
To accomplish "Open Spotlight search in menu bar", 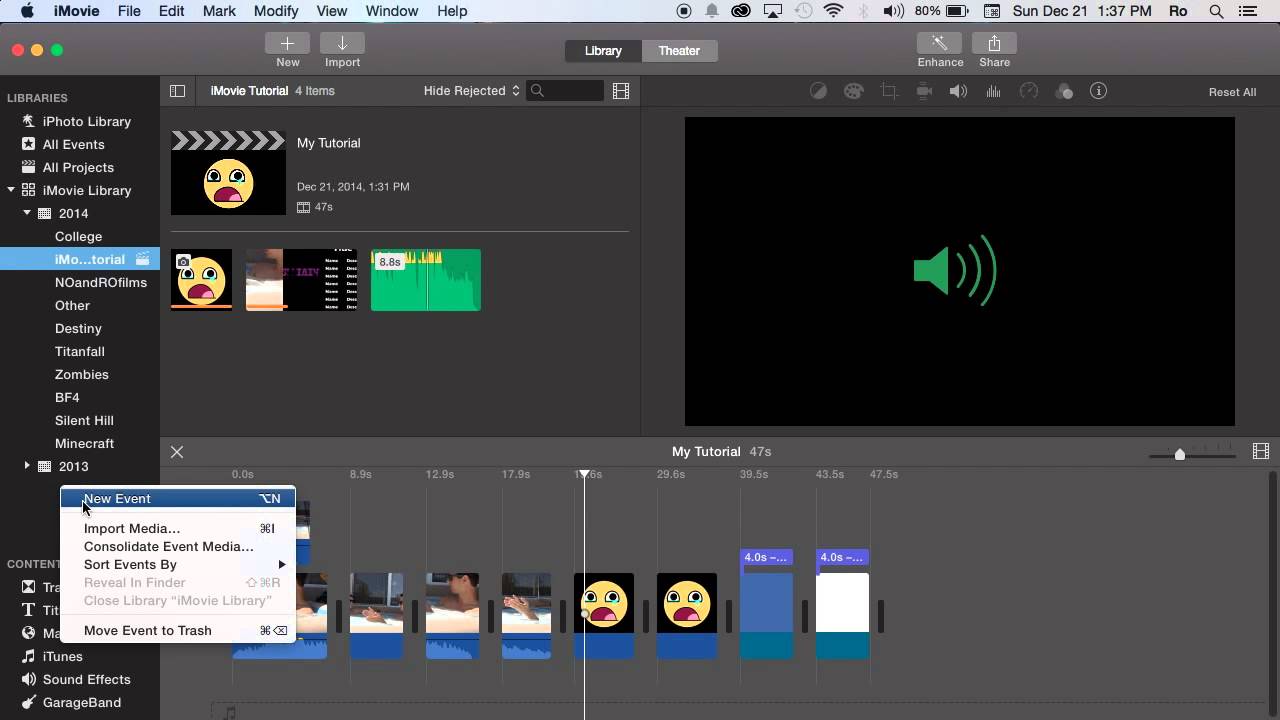I will (1217, 11).
